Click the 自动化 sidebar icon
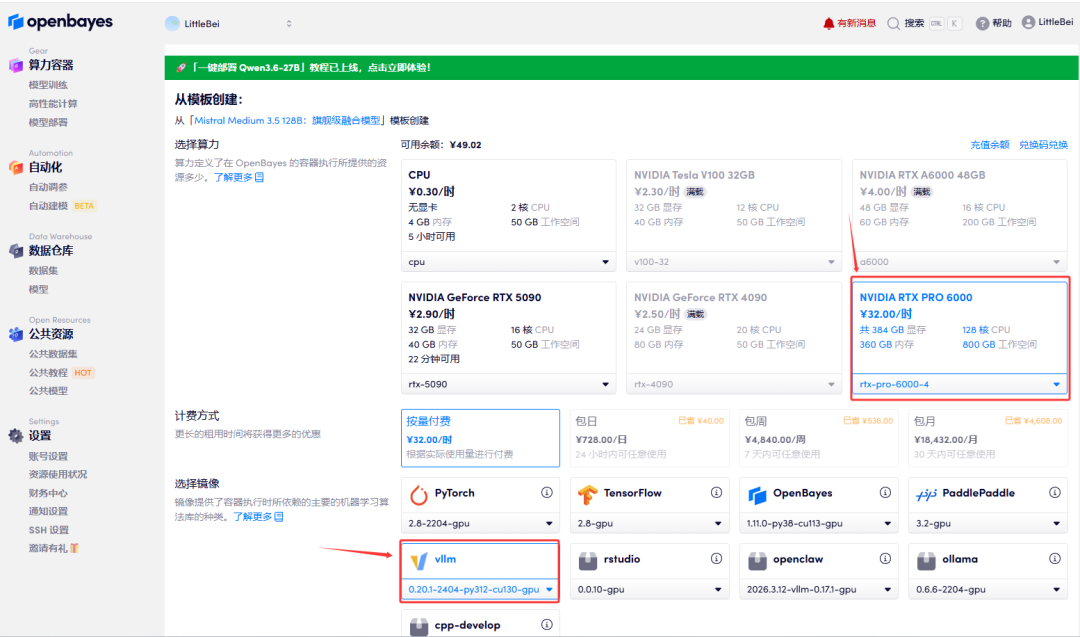The width and height of the screenshot is (1080, 637). pyautogui.click(x=16, y=167)
